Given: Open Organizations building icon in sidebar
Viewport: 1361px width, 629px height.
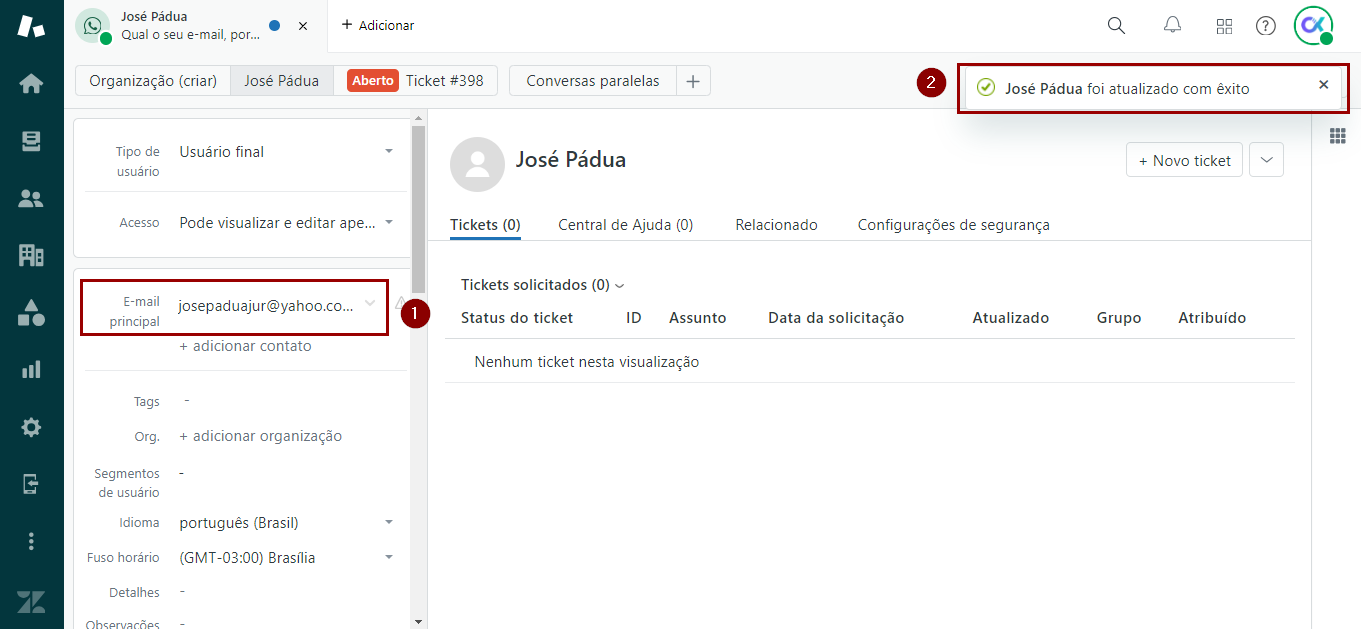Looking at the screenshot, I should (x=31, y=255).
